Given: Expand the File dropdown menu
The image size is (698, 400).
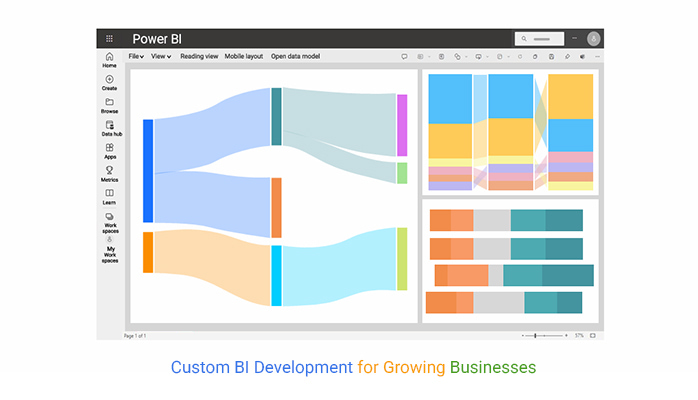Looking at the screenshot, I should click(136, 56).
